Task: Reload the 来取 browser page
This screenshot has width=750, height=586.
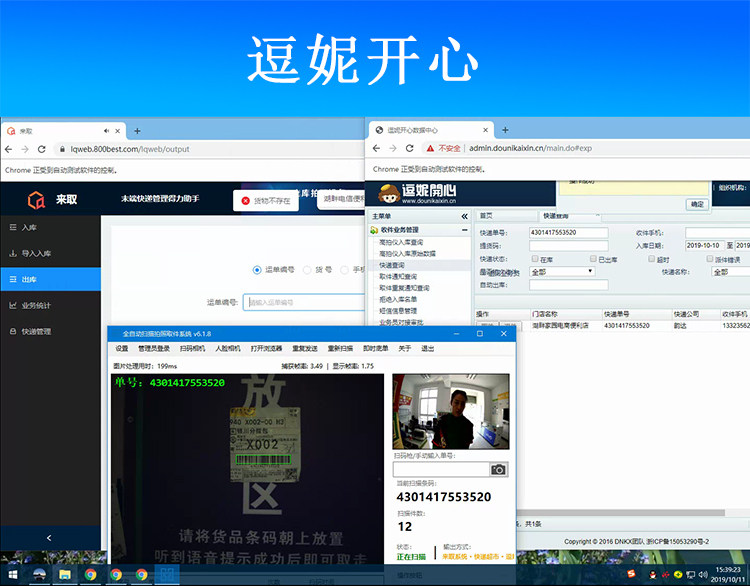Action: 42,149
